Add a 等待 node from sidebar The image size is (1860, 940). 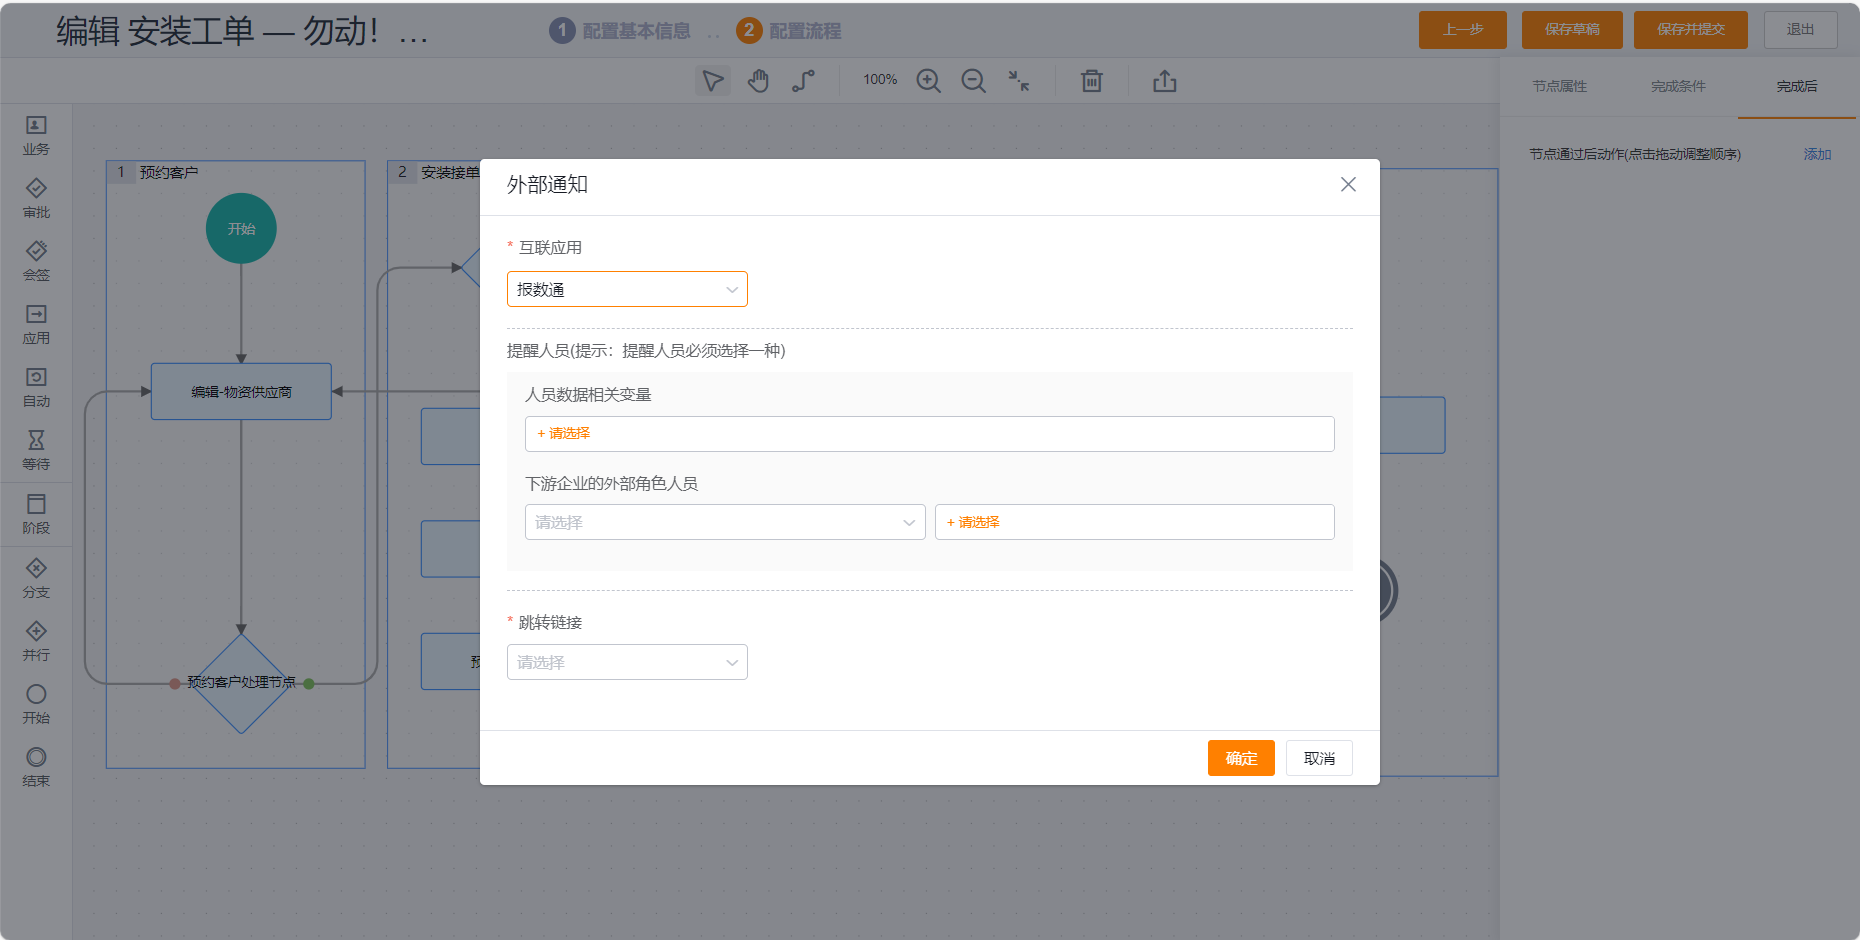click(36, 451)
